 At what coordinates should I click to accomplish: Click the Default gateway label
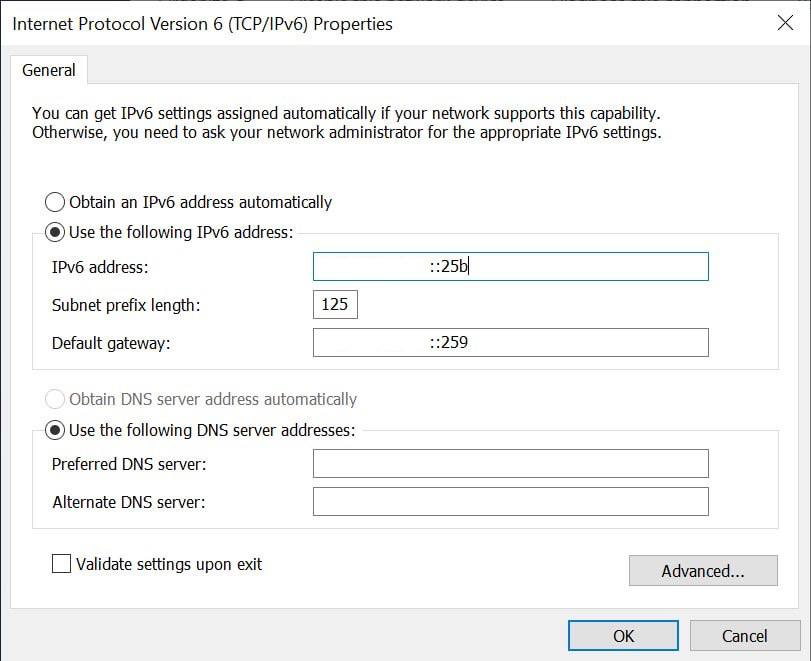(x=111, y=343)
